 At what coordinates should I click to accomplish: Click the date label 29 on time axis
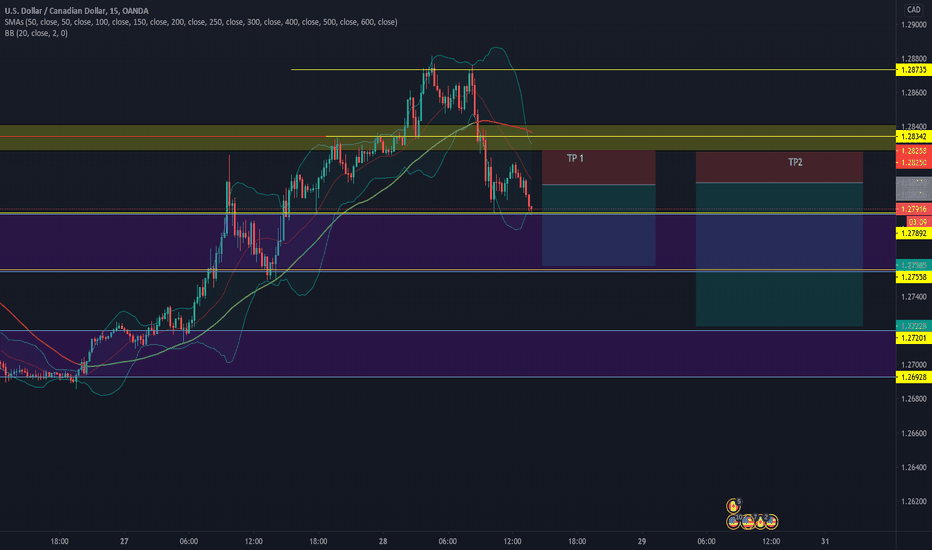tap(642, 541)
